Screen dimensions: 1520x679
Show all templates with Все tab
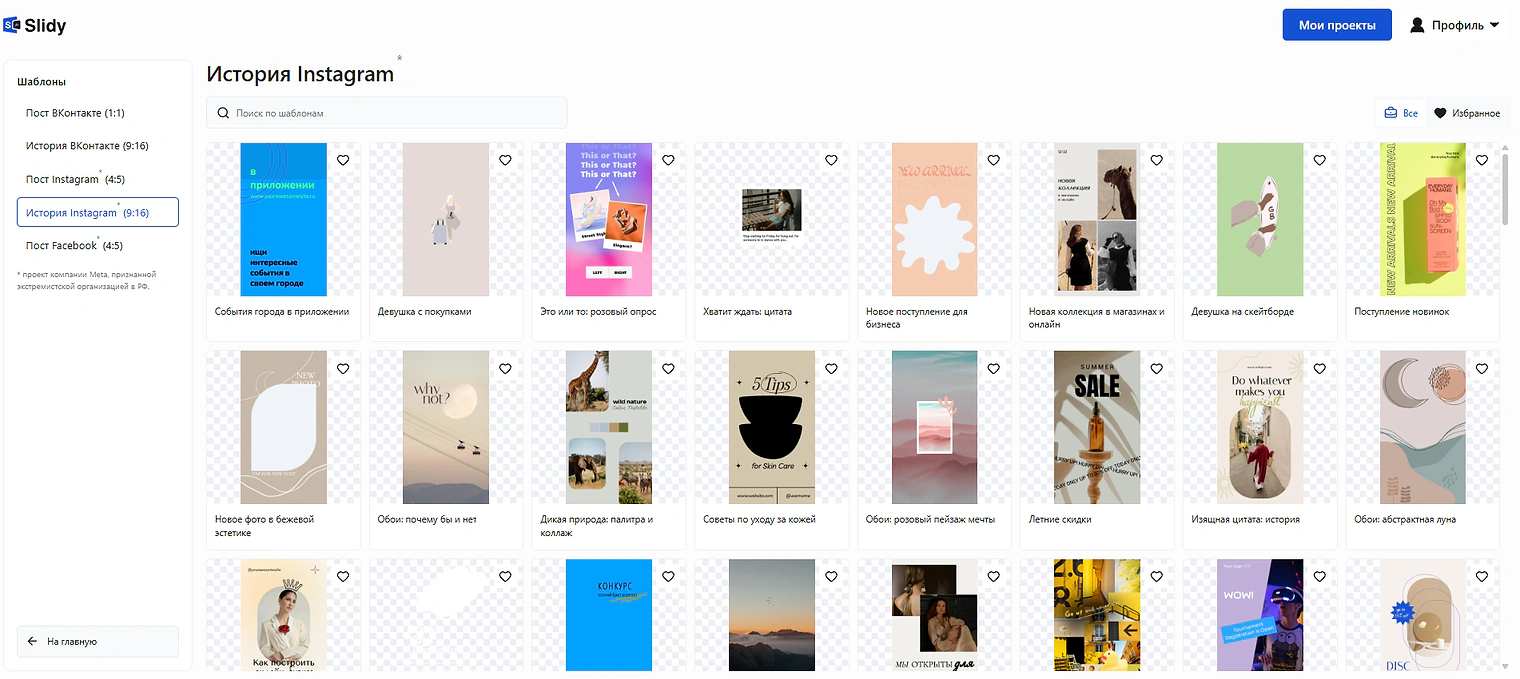tap(1401, 113)
